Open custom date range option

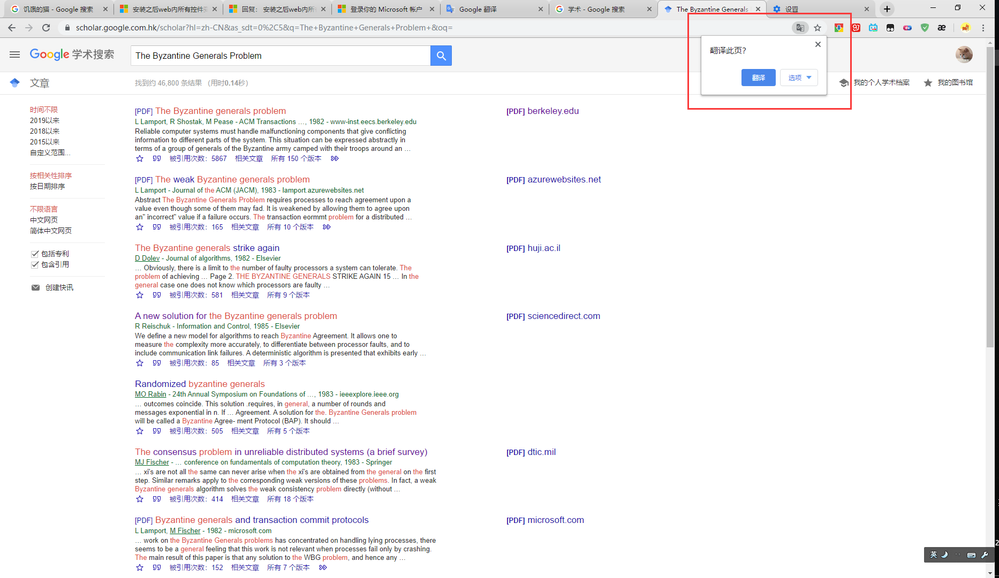(49, 152)
